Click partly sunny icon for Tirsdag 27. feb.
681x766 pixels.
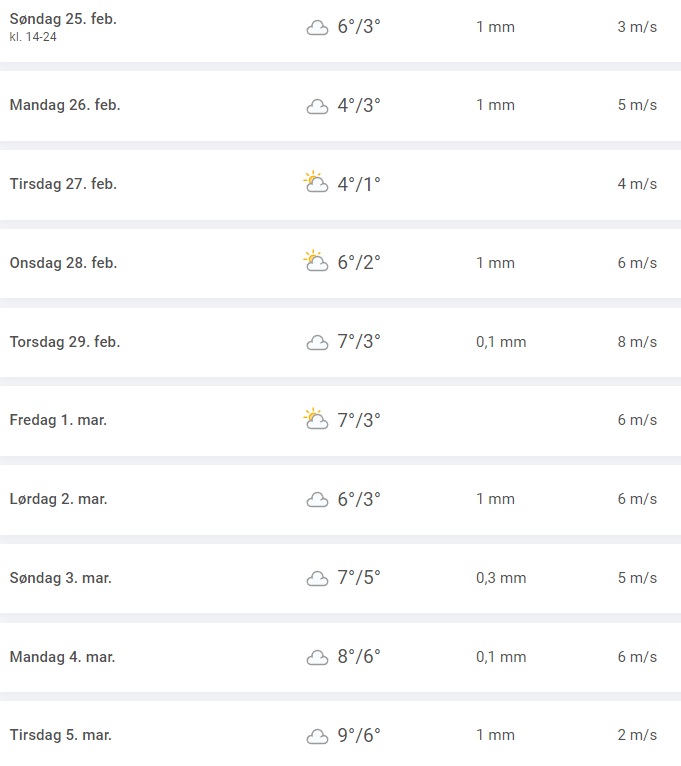click(x=316, y=183)
